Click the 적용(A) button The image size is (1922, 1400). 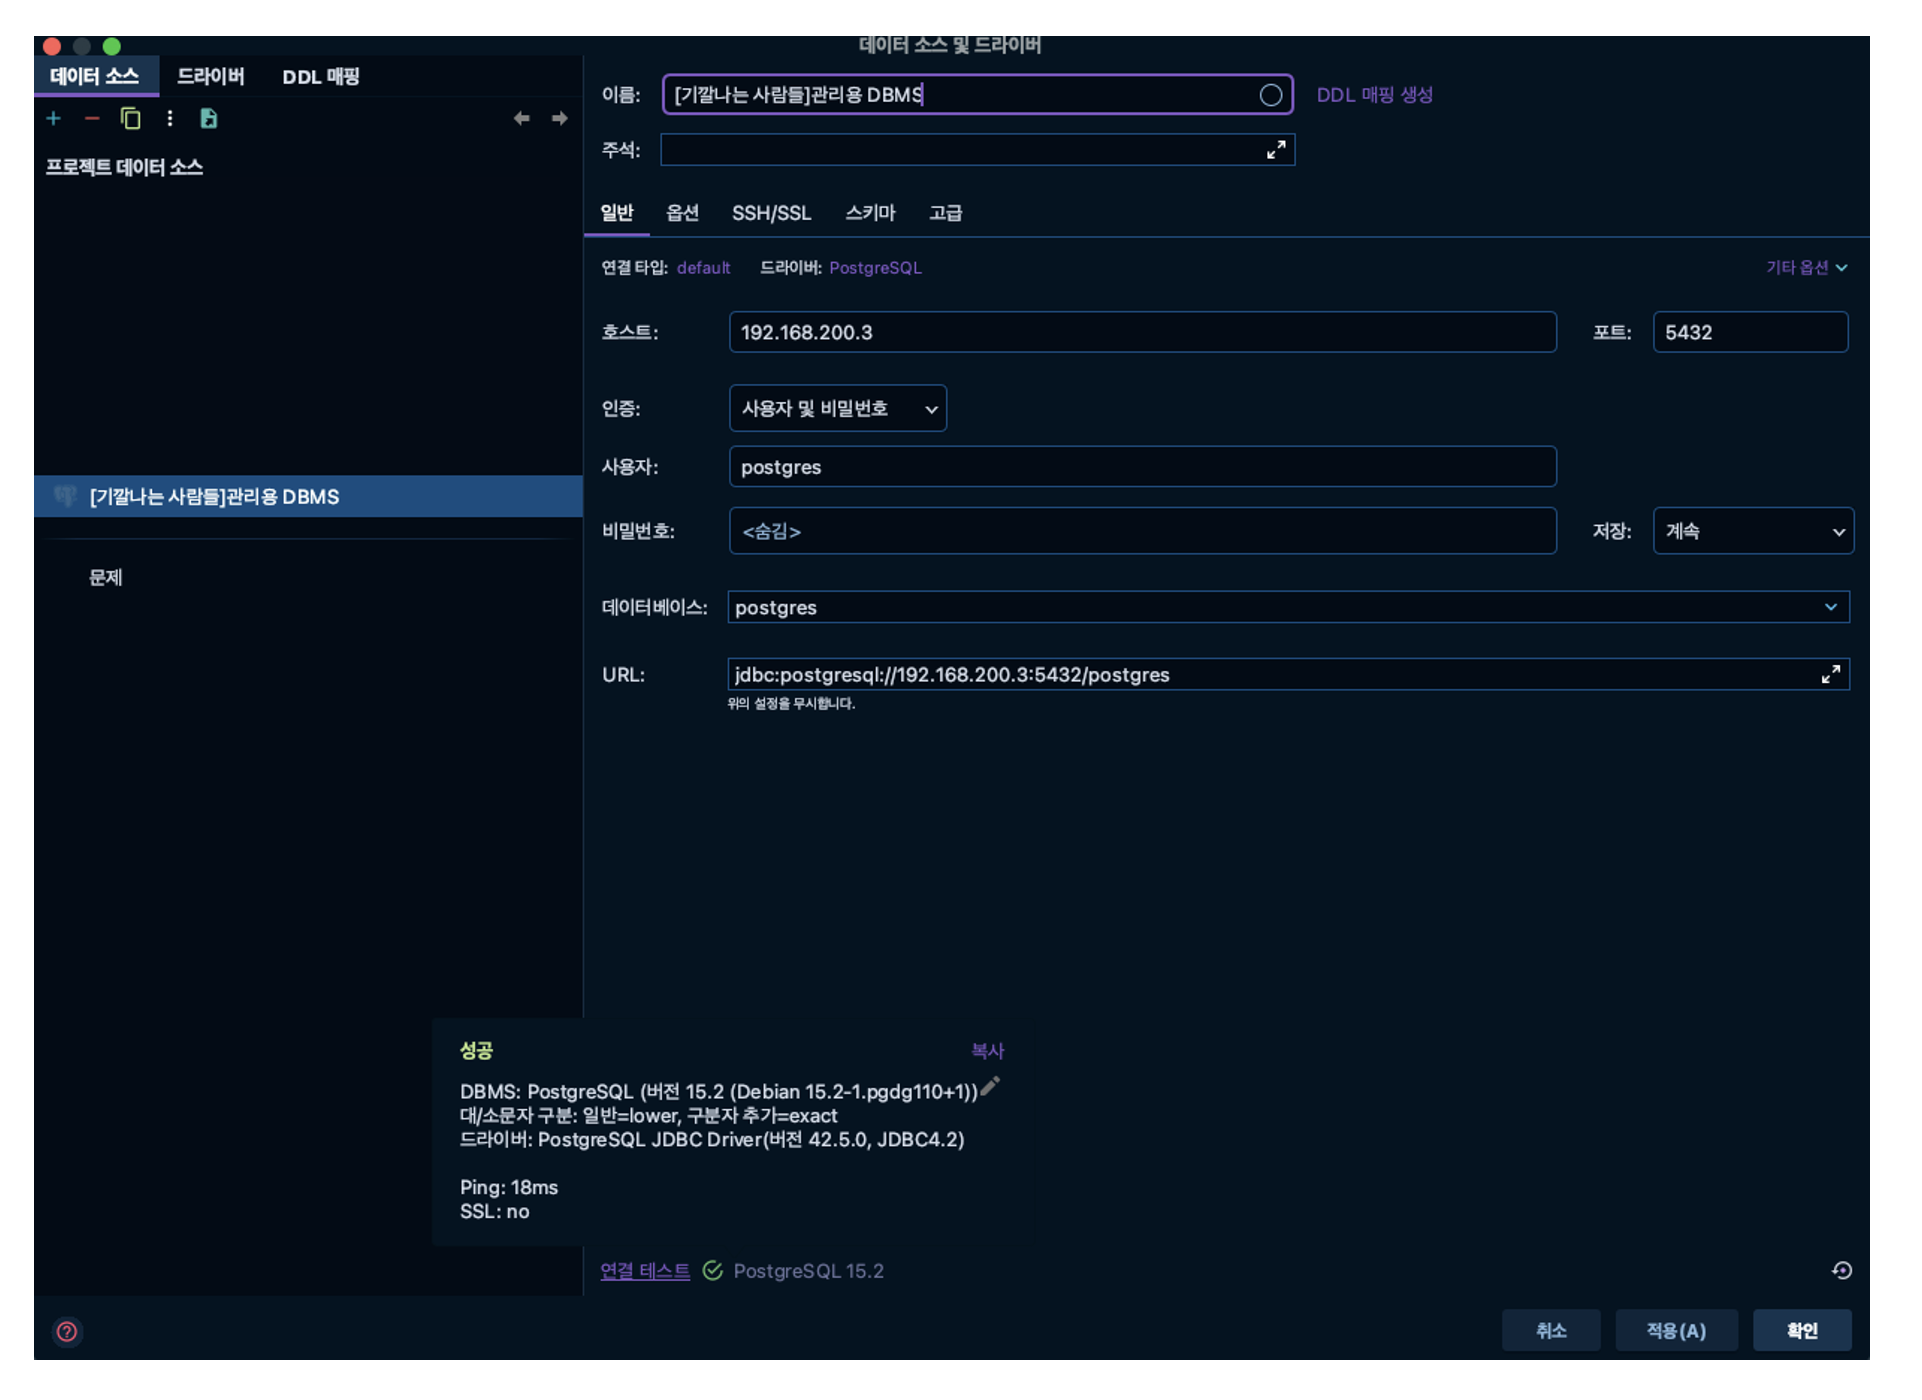pos(1675,1331)
